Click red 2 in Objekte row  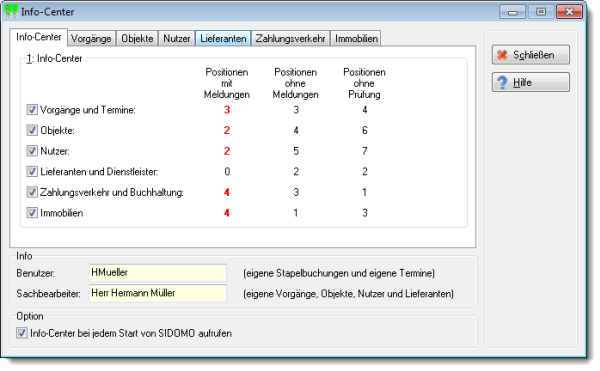[x=227, y=130]
